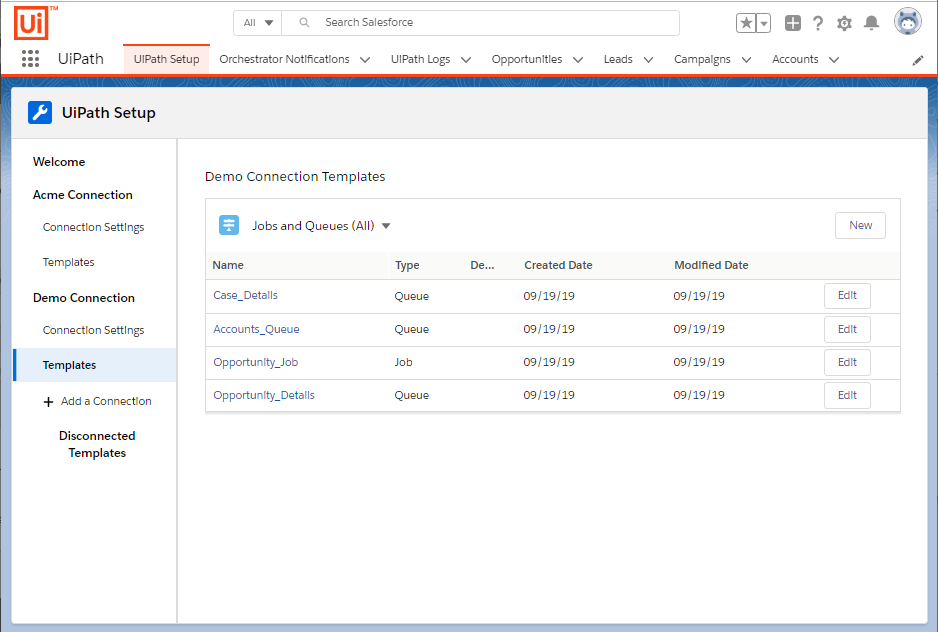Click the Jobs and Queues list view icon

point(229,225)
